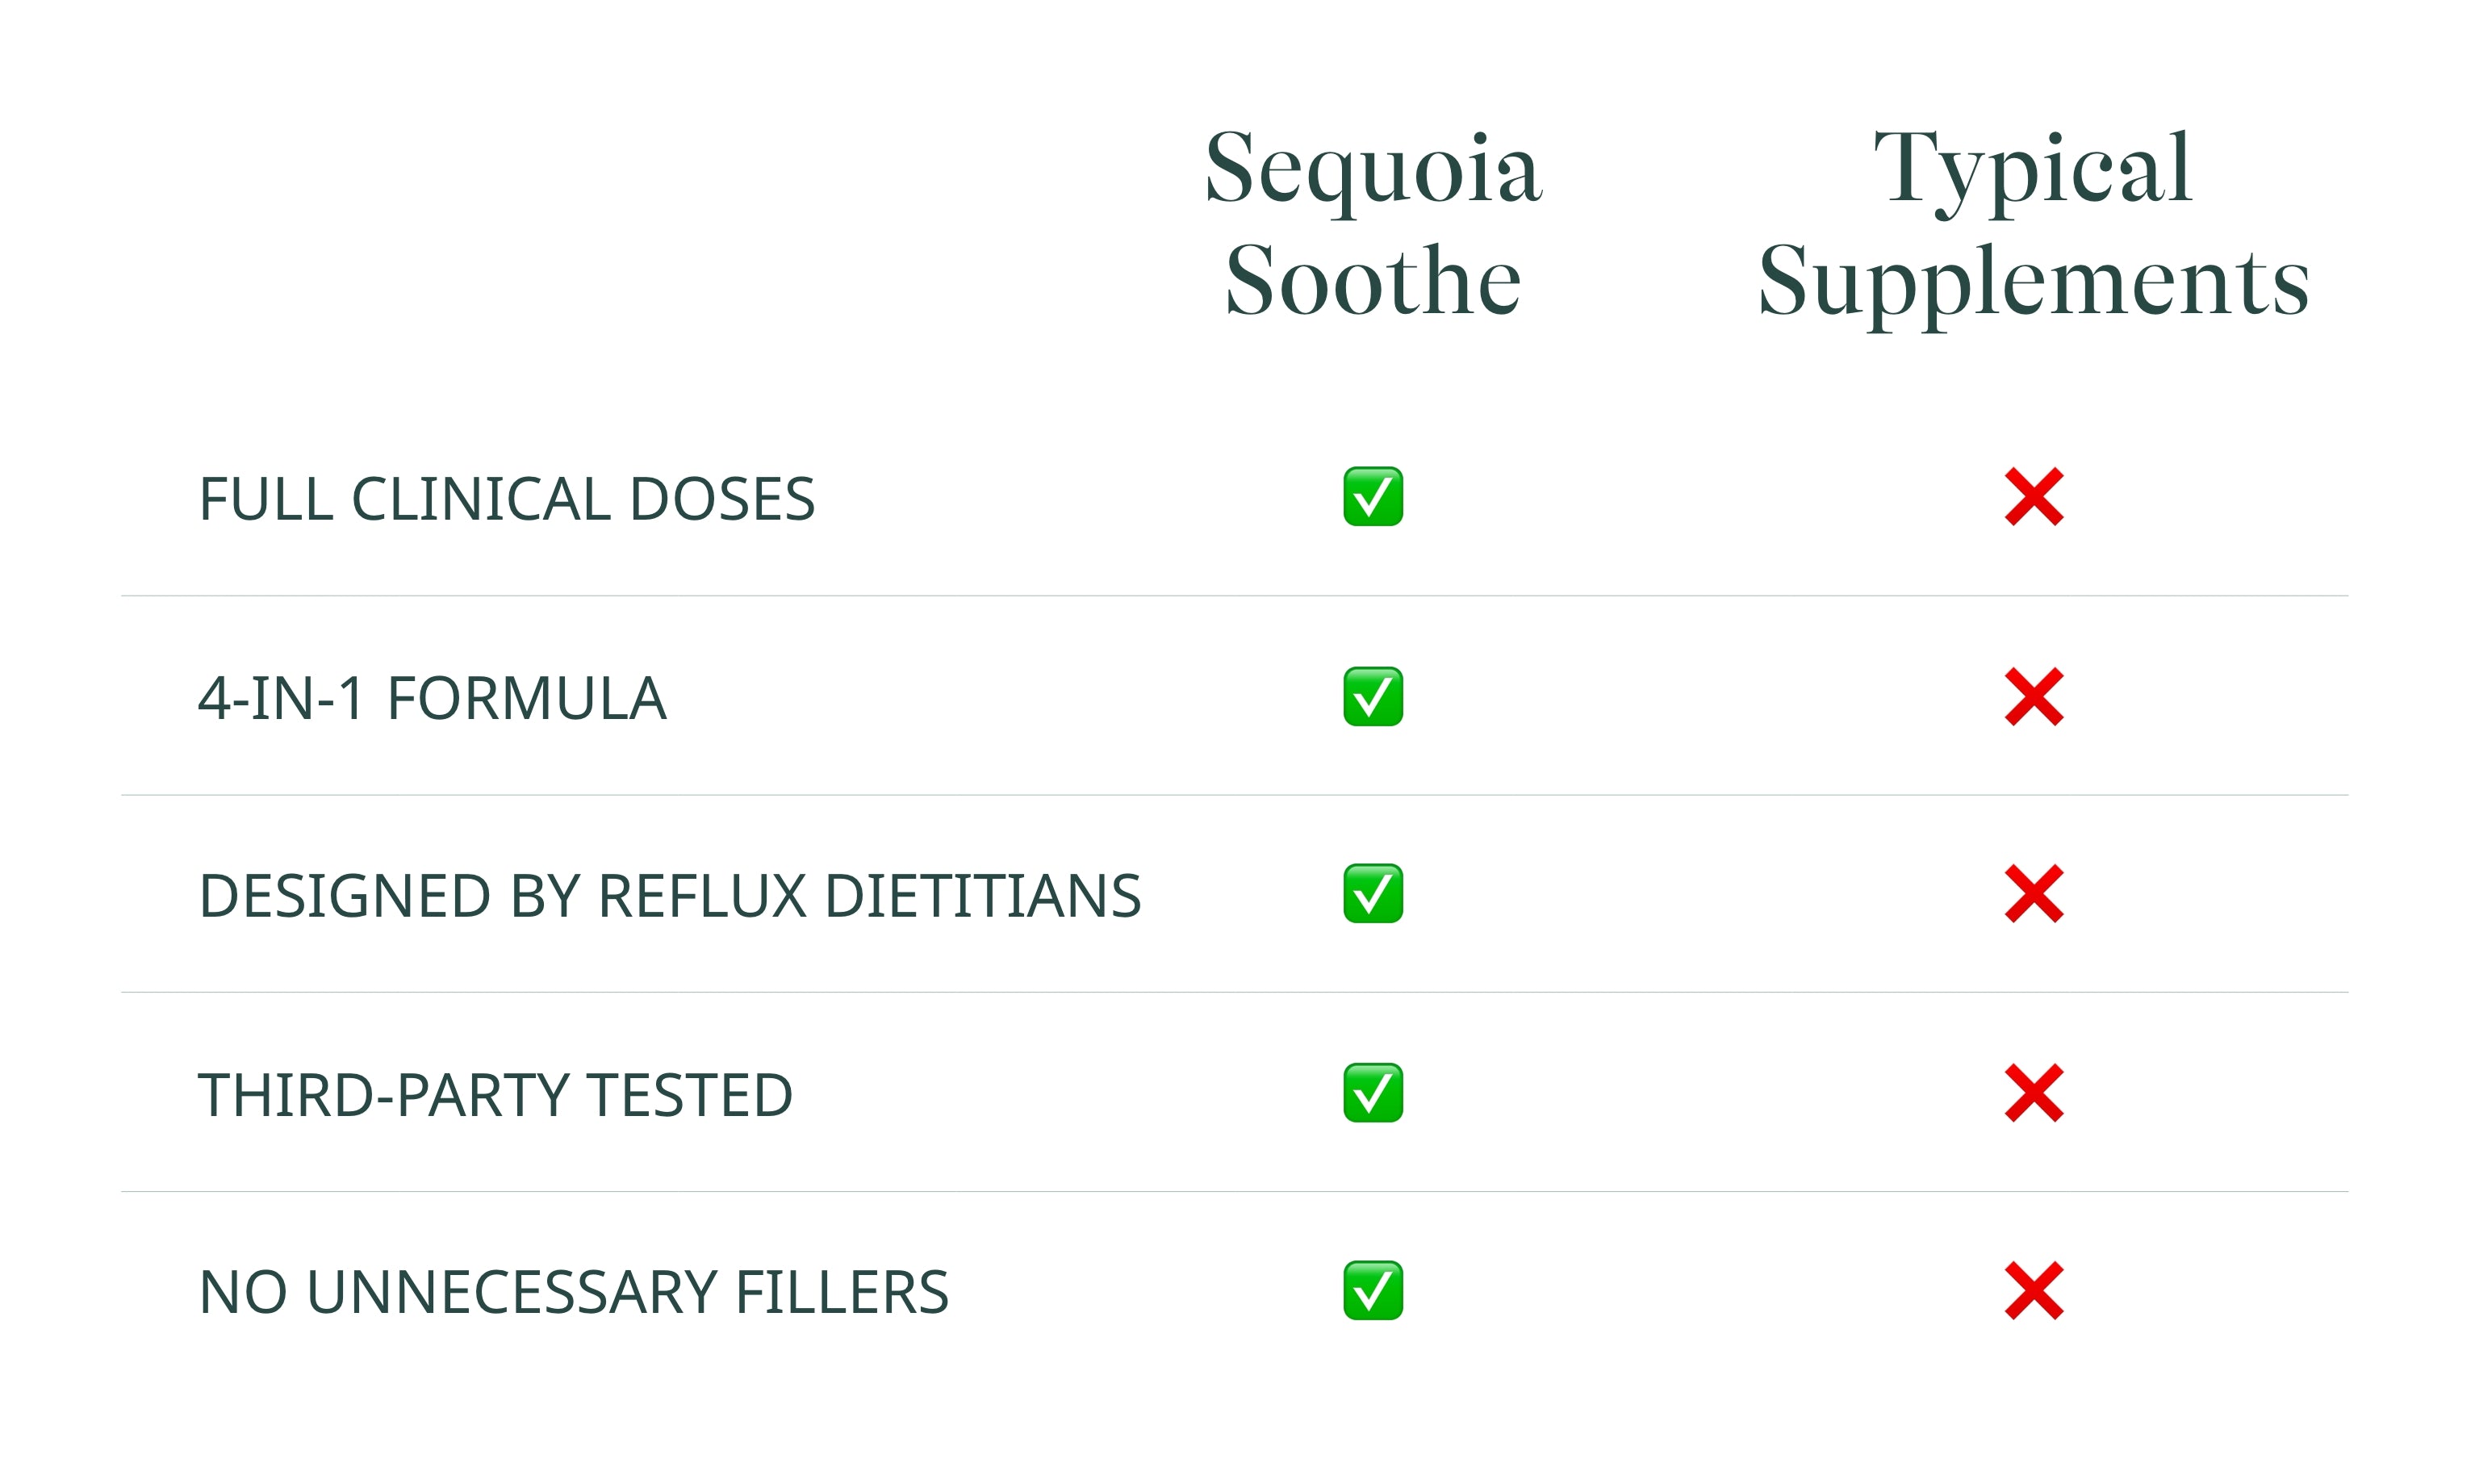The height and width of the screenshot is (1484, 2475).
Task: Click the green check for Third-Party Tested
Action: (x=1372, y=1092)
